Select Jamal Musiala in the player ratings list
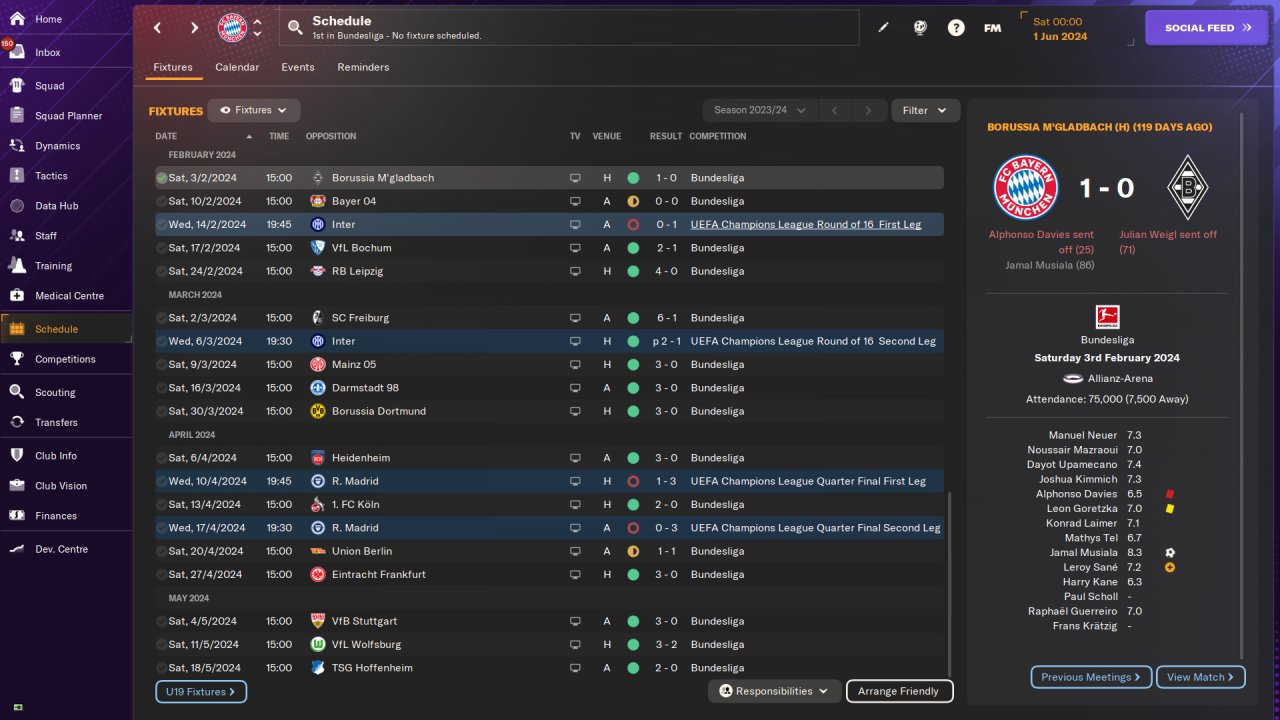The image size is (1280, 720). (x=1084, y=553)
